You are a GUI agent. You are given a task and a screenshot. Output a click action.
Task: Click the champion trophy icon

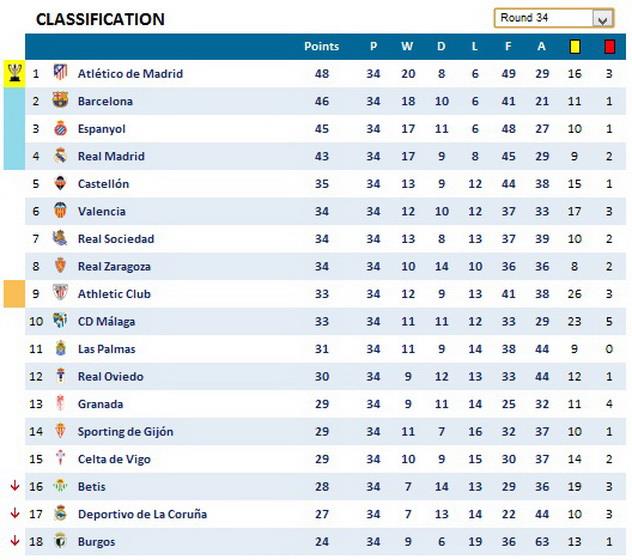pos(14,73)
